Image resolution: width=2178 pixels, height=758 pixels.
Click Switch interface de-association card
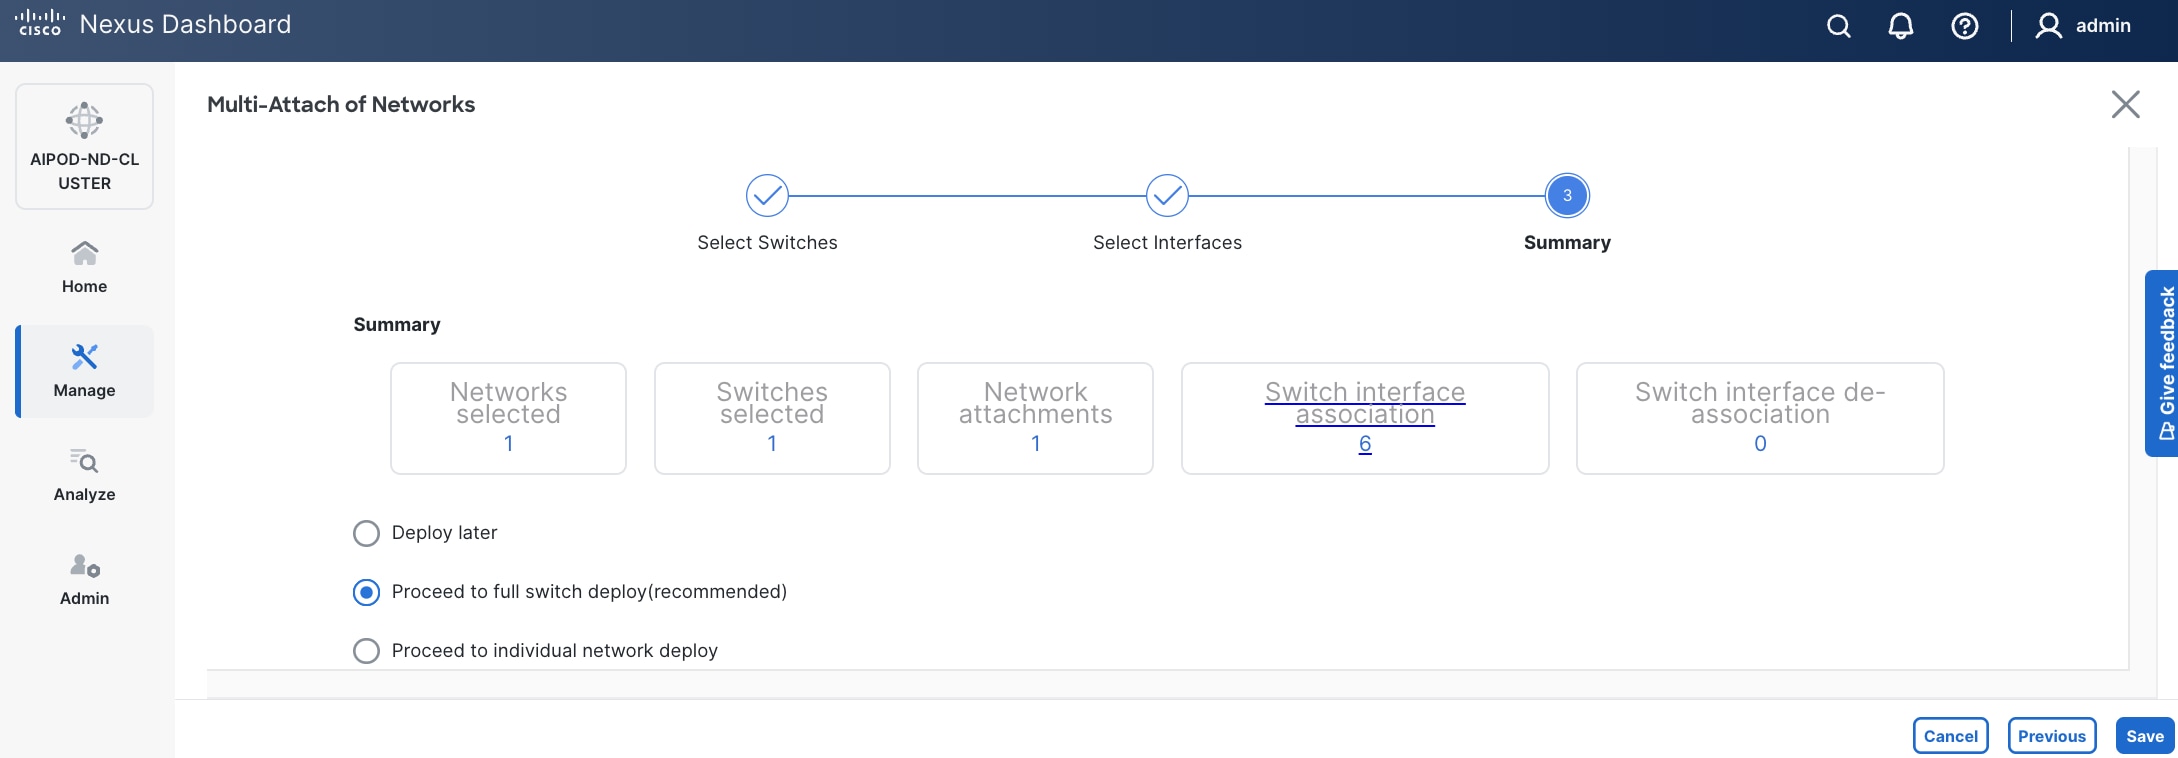click(1760, 418)
